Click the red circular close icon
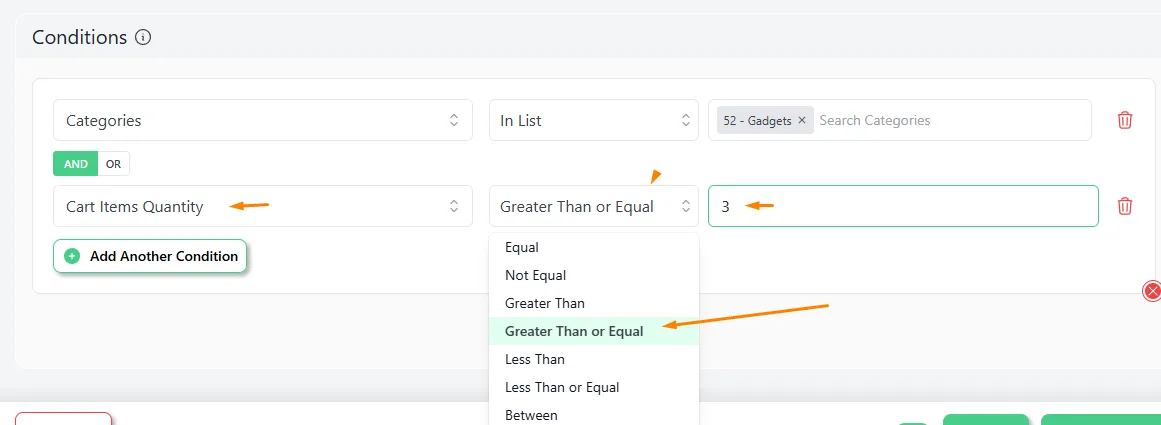The height and width of the screenshot is (425, 1161). (1152, 291)
